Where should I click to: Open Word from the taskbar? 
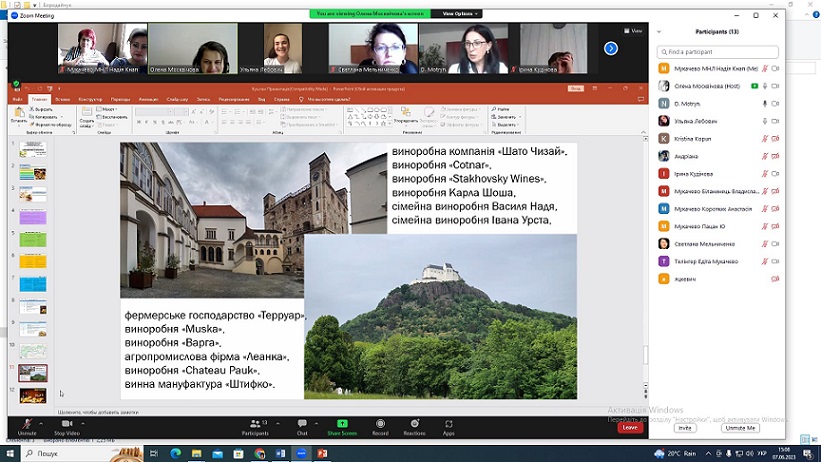[x=281, y=453]
